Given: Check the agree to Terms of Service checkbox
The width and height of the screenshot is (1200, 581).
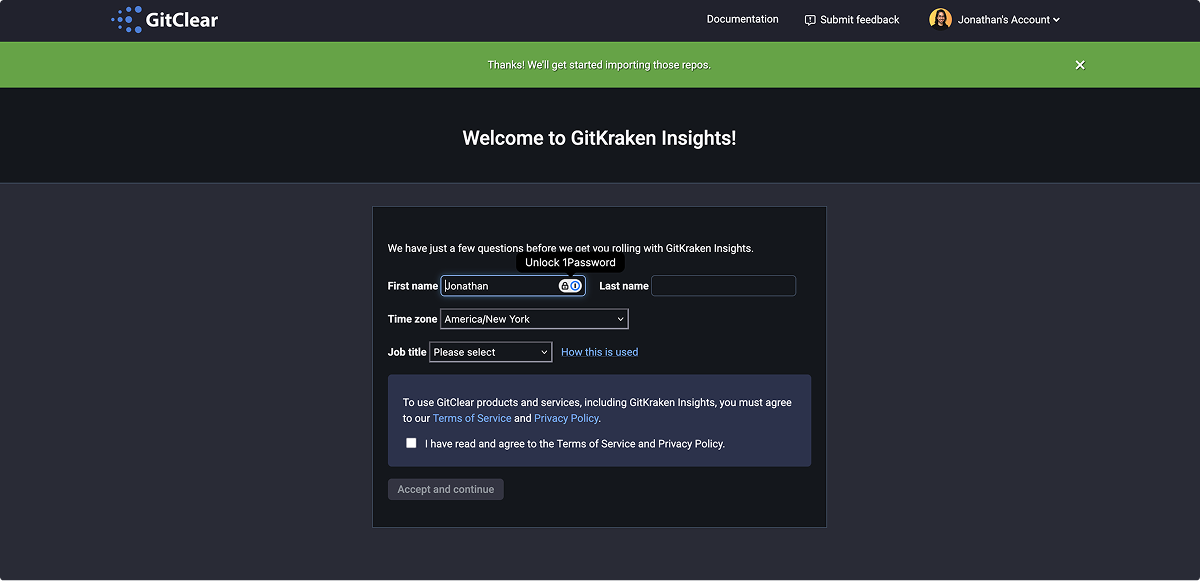Looking at the screenshot, I should coord(411,443).
